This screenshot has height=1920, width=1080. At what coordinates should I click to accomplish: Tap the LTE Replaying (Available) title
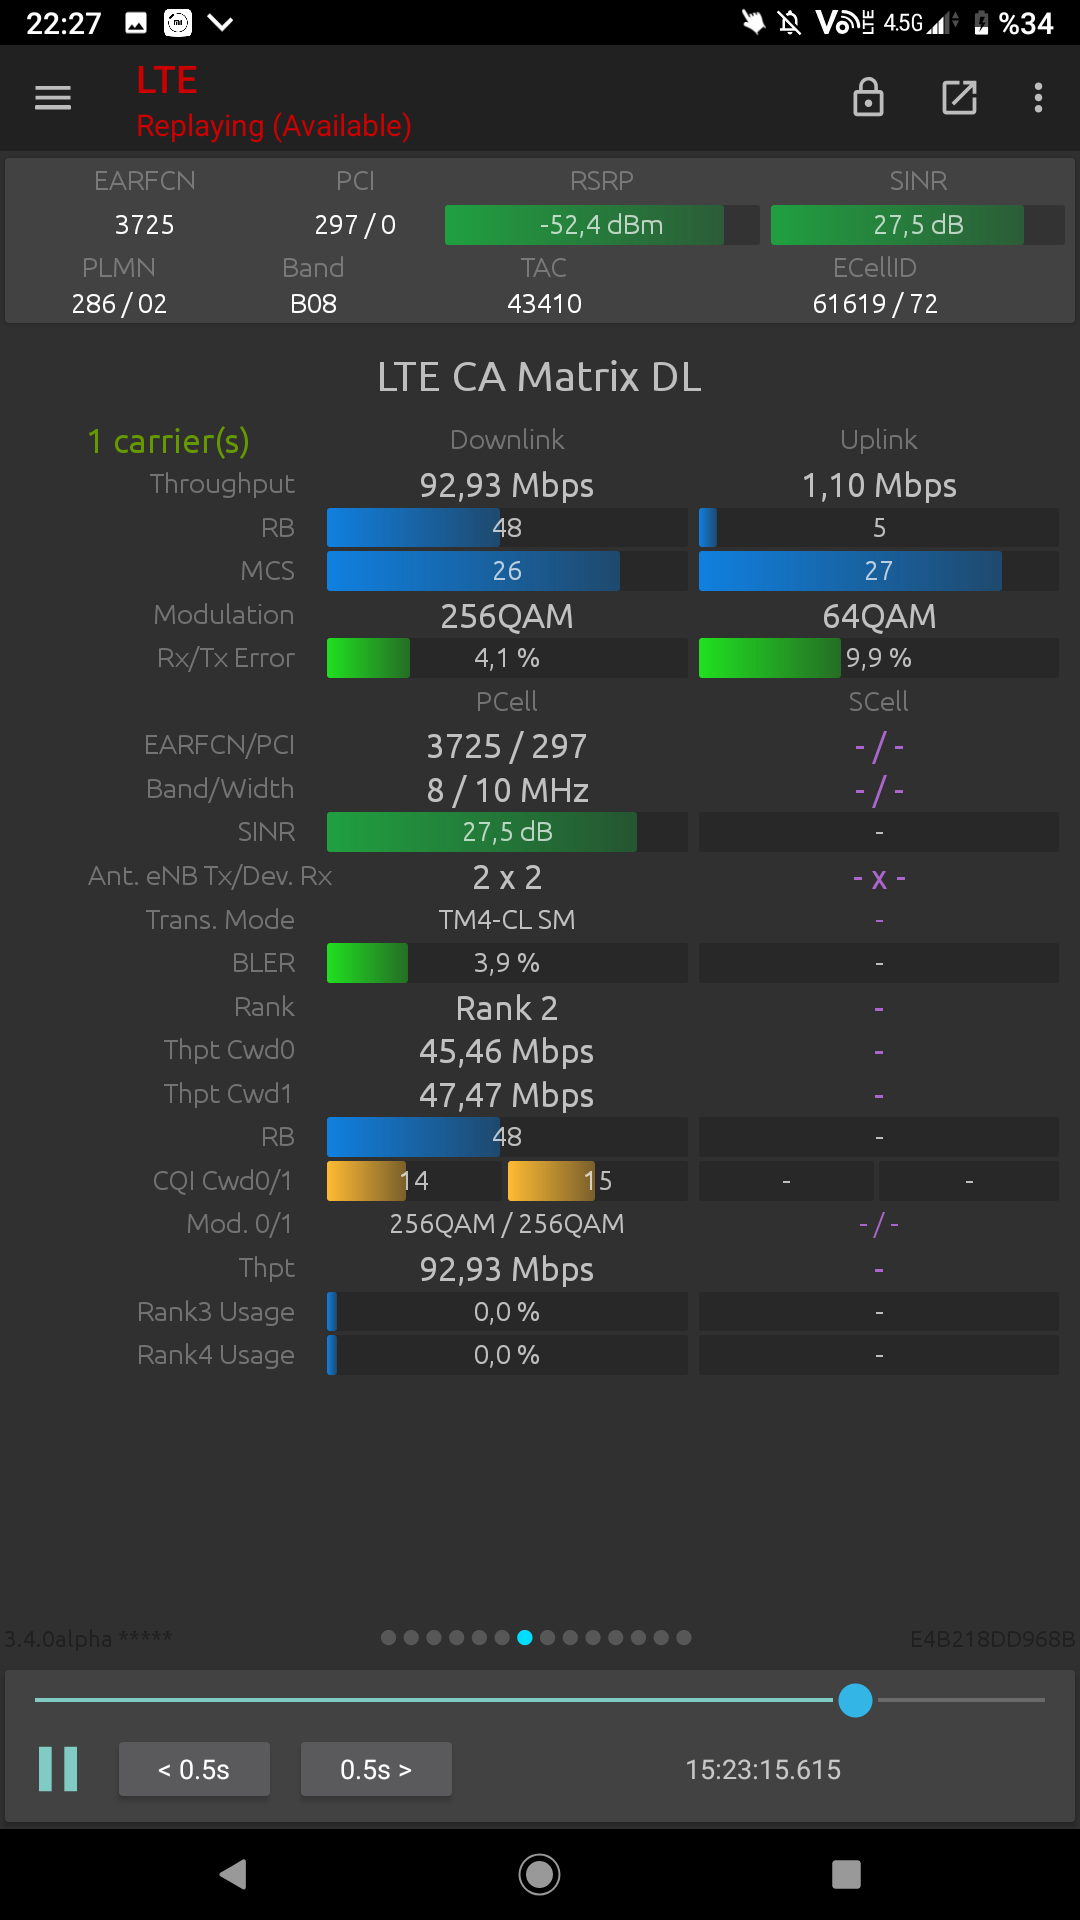coord(274,102)
